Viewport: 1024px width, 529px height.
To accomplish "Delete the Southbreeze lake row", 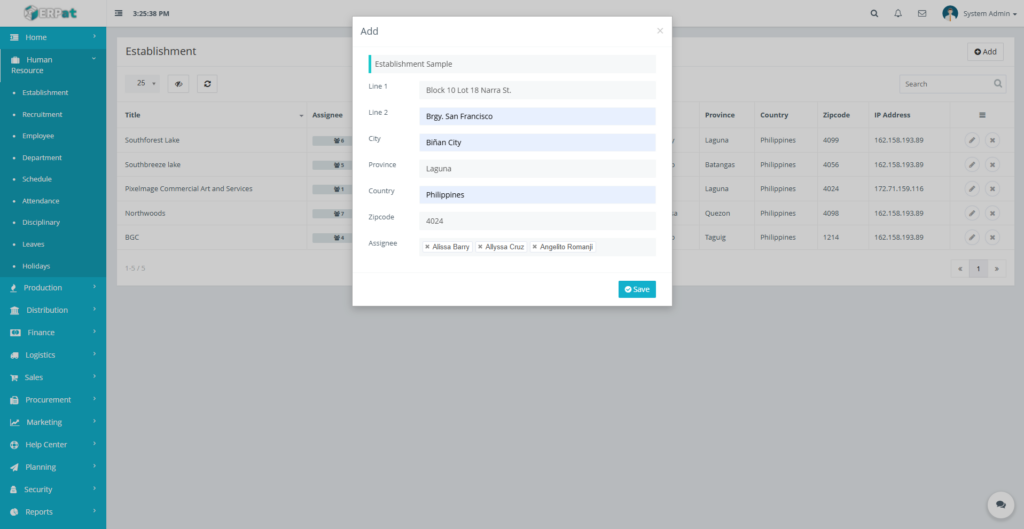I will point(992,165).
